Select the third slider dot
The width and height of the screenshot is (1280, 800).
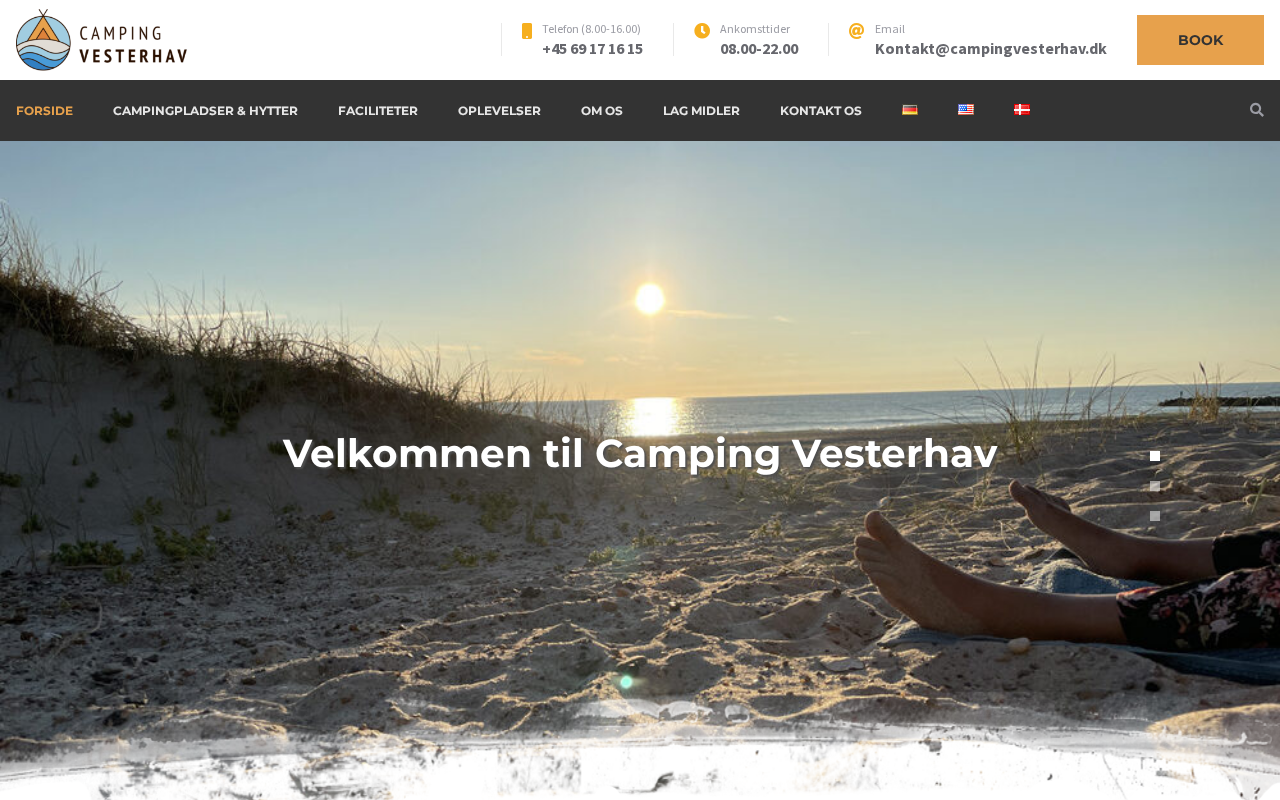click(x=1155, y=516)
